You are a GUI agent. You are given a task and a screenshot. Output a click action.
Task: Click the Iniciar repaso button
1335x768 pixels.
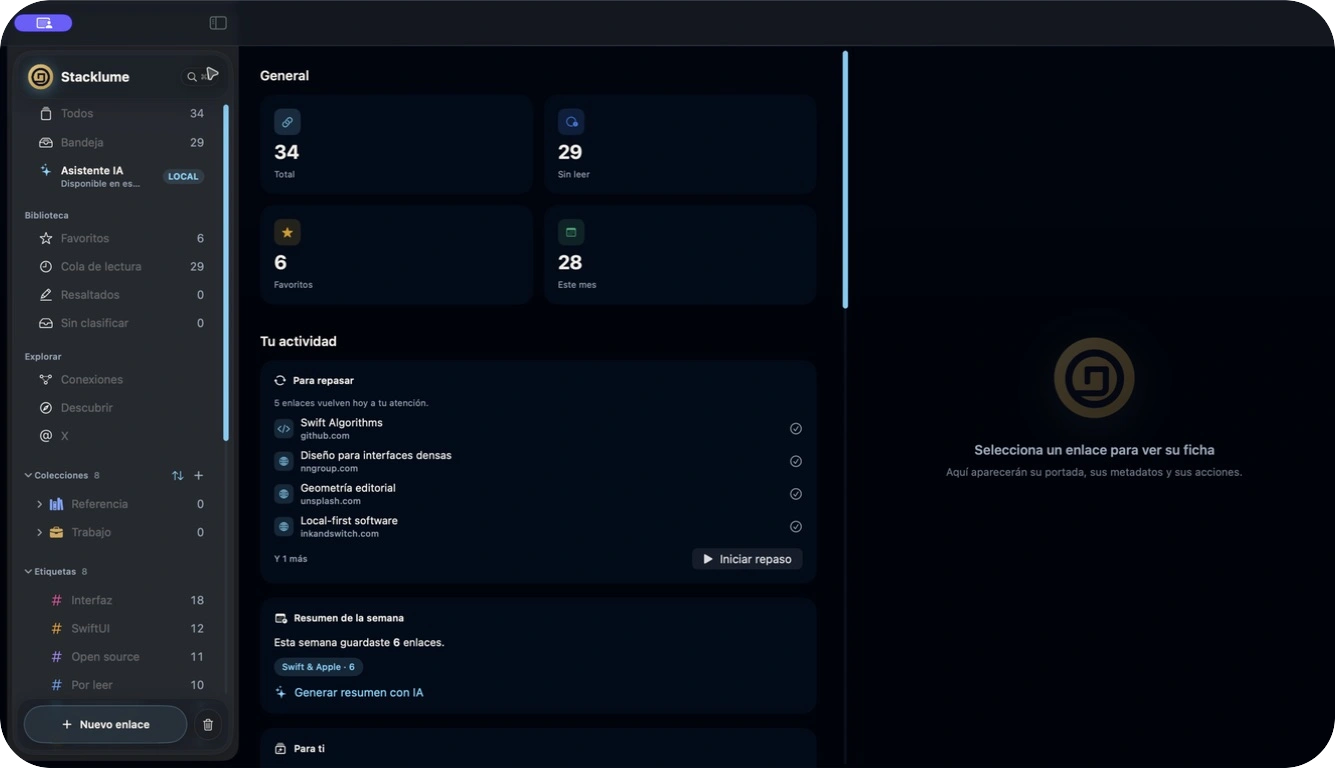click(747, 559)
